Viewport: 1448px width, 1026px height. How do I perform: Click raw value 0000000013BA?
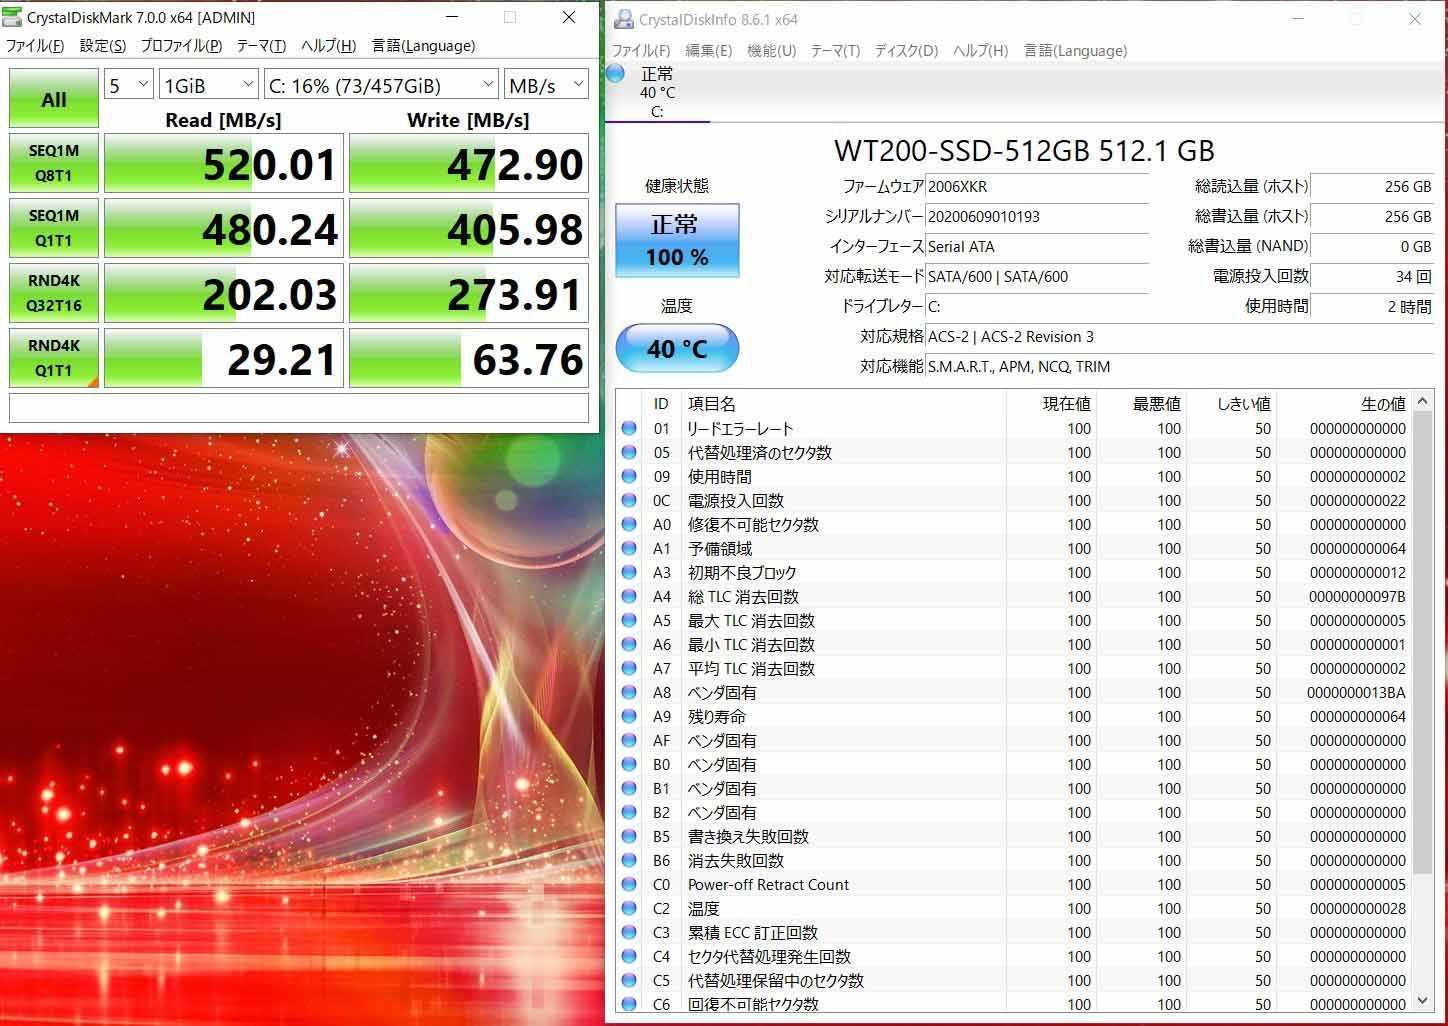point(1356,692)
